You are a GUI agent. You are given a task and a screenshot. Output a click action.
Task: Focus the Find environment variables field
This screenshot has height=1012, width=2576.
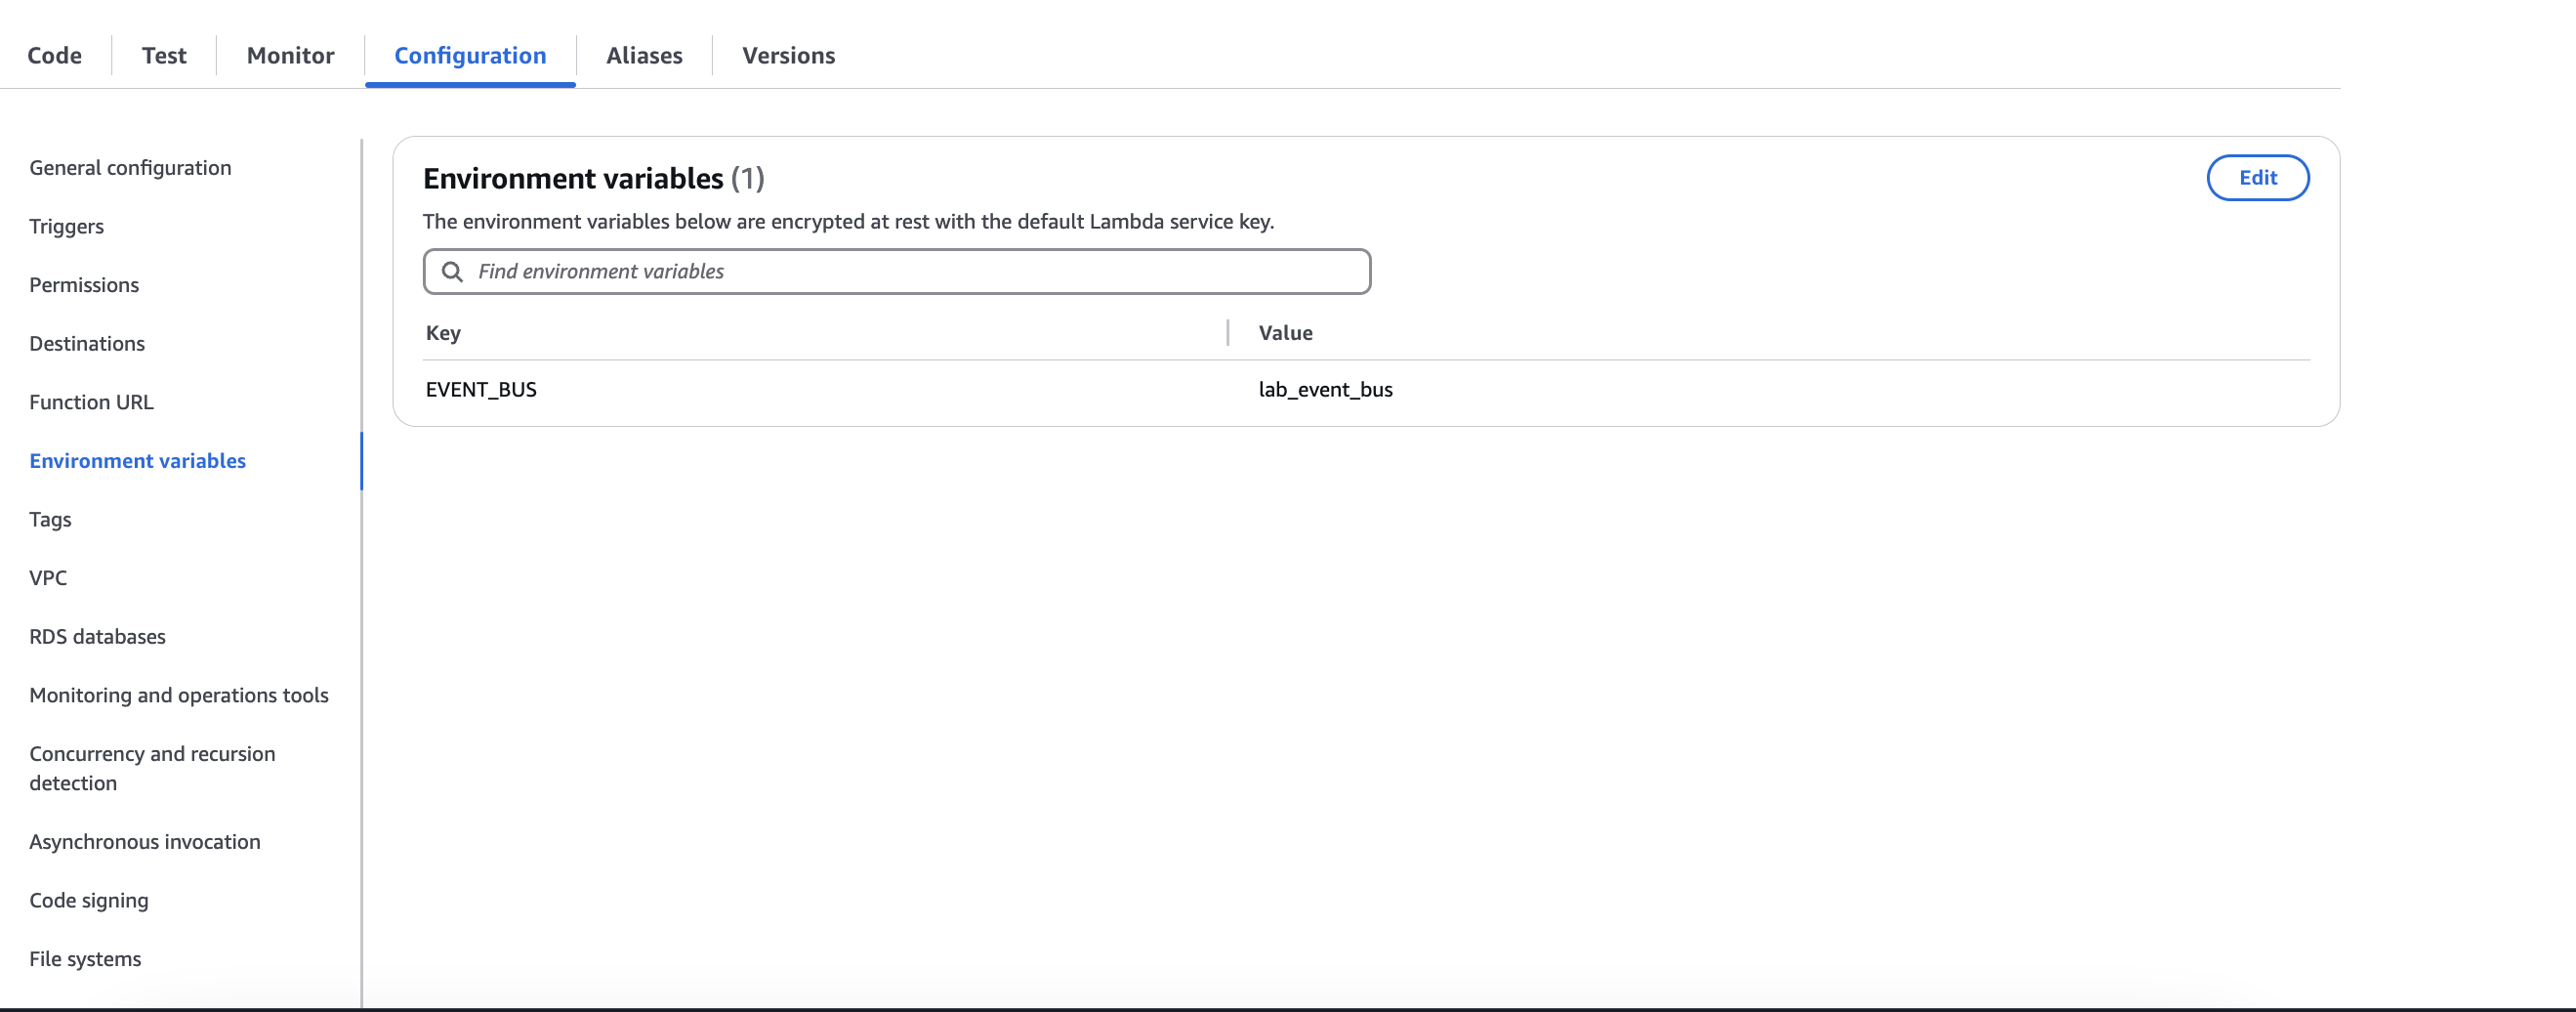897,272
